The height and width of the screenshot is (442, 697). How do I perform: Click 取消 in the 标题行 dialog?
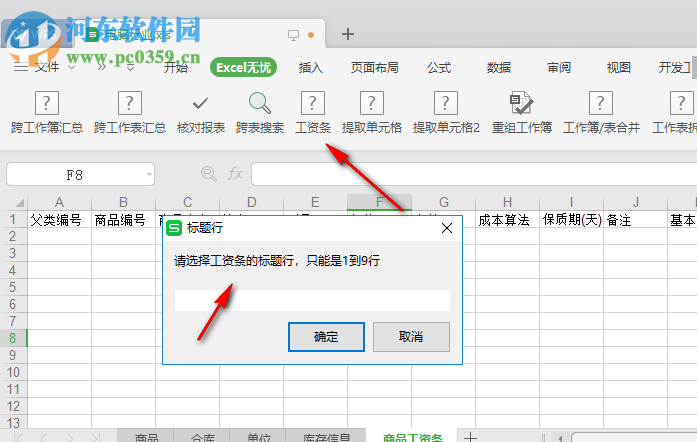pos(411,337)
